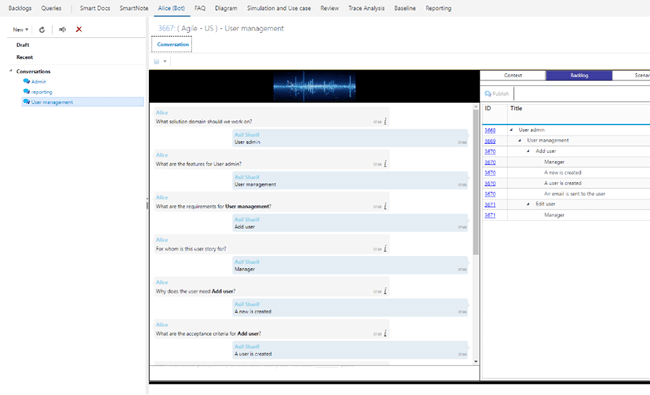Open the Queries menu tab

pyautogui.click(x=51, y=8)
